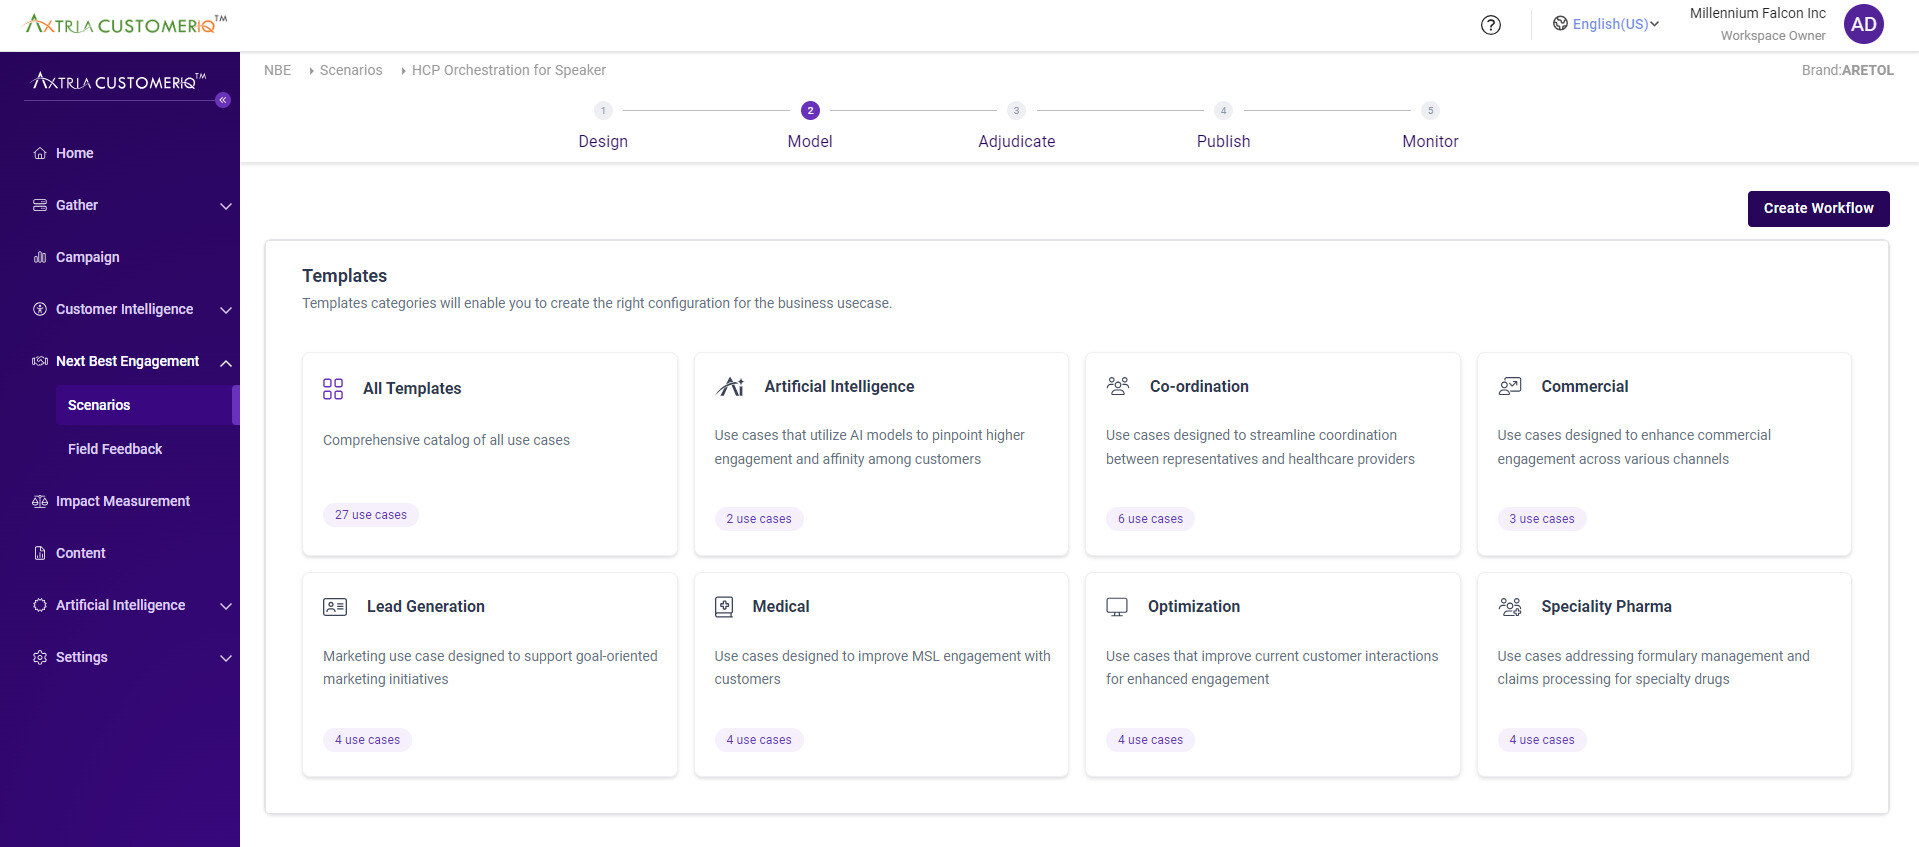Click the Optimization monitor icon

click(x=1117, y=607)
